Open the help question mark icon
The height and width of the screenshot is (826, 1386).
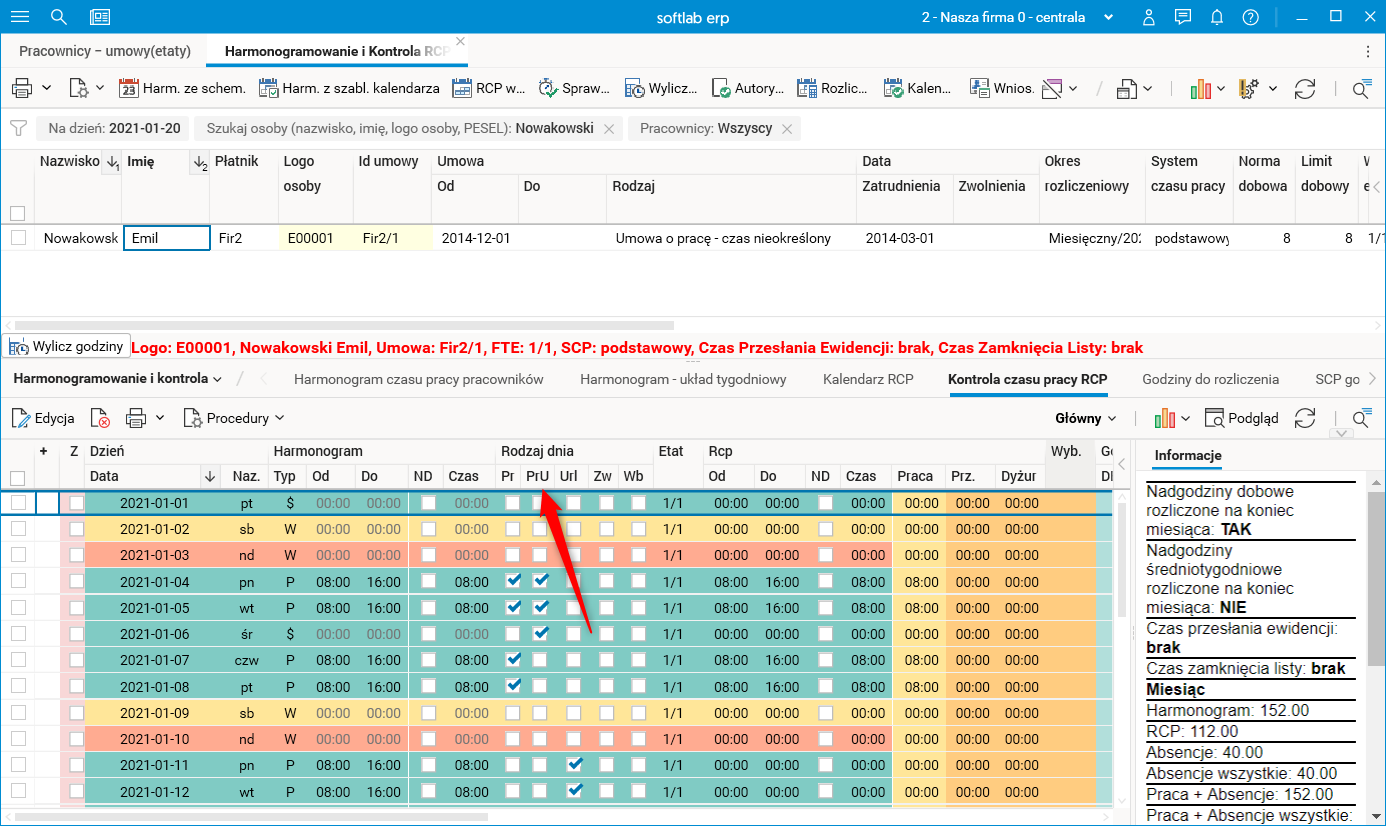point(1250,17)
